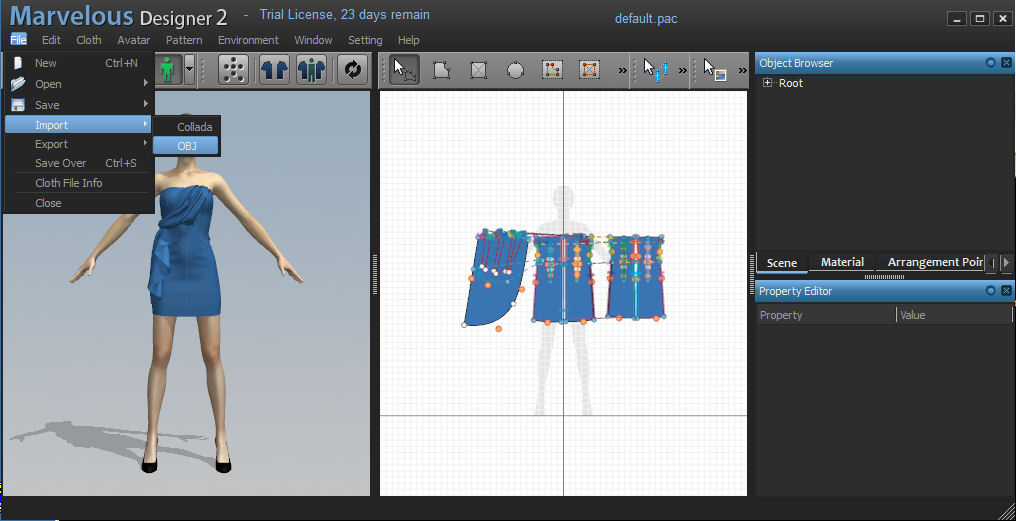1016x521 pixels.
Task: Open the Edit menu
Action: coord(51,40)
